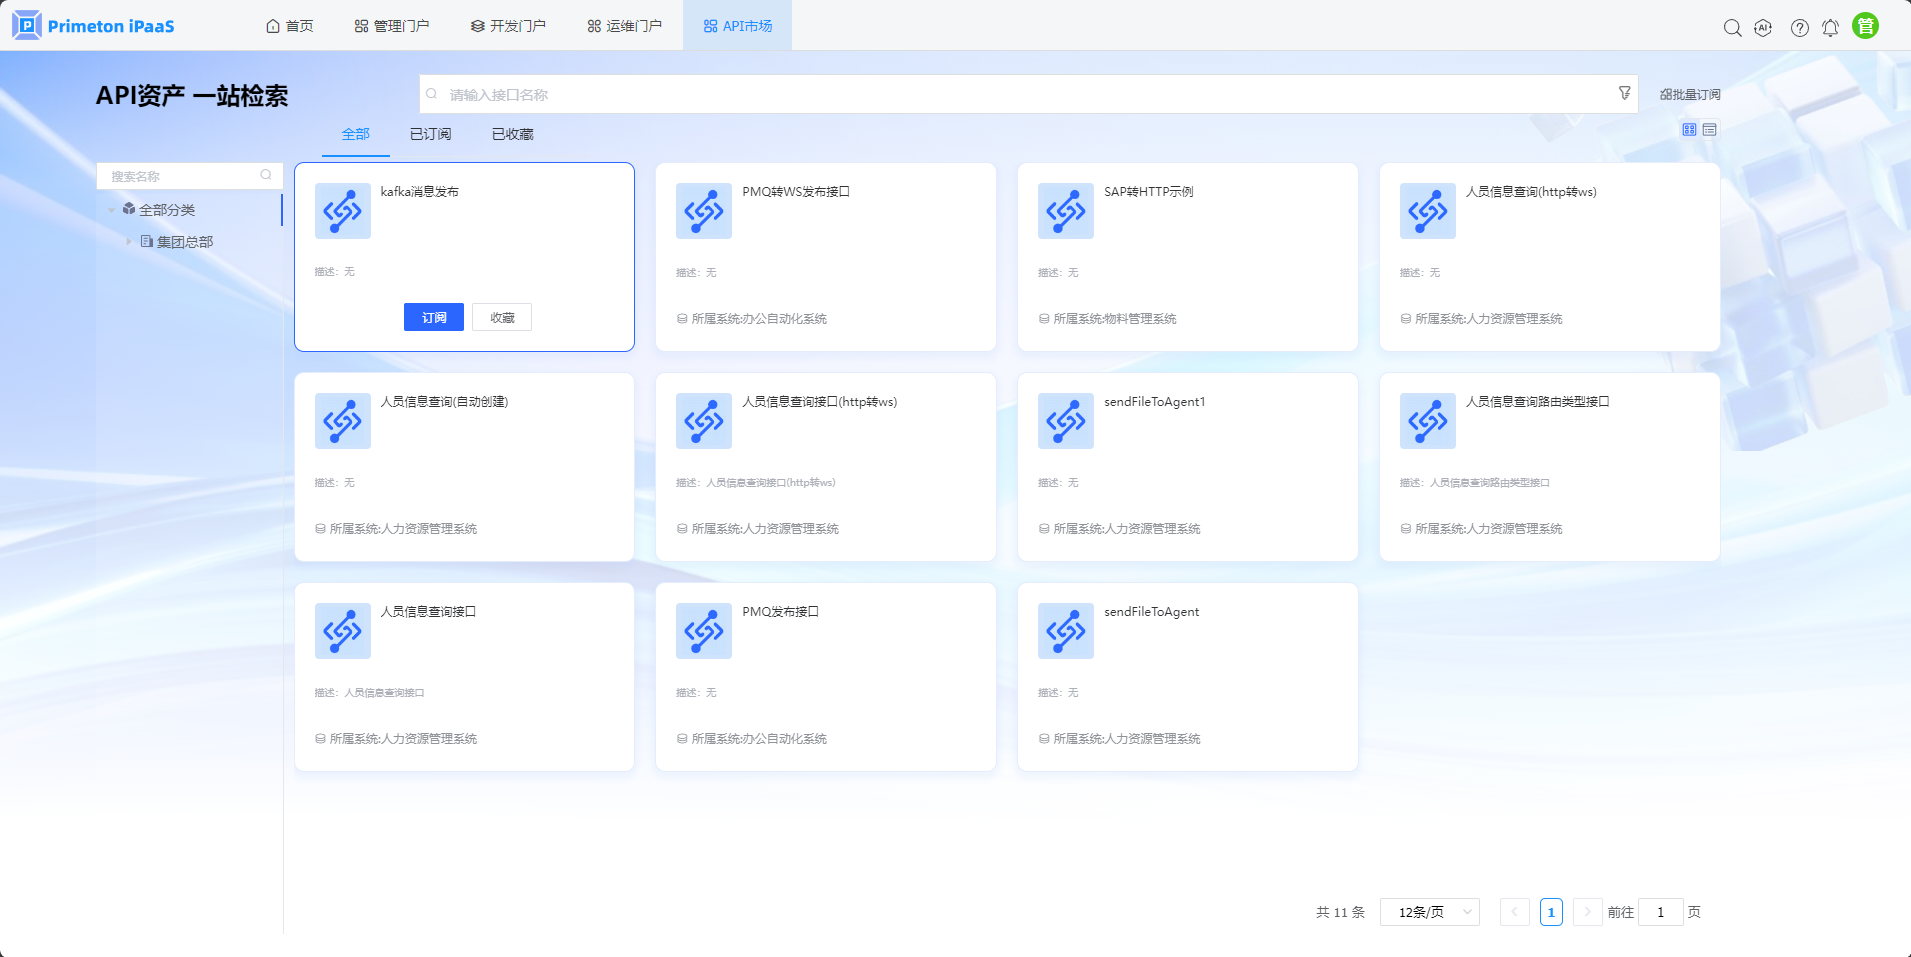Open the 12条/页 page size dropdown
This screenshot has height=957, width=1911.
tap(1429, 912)
